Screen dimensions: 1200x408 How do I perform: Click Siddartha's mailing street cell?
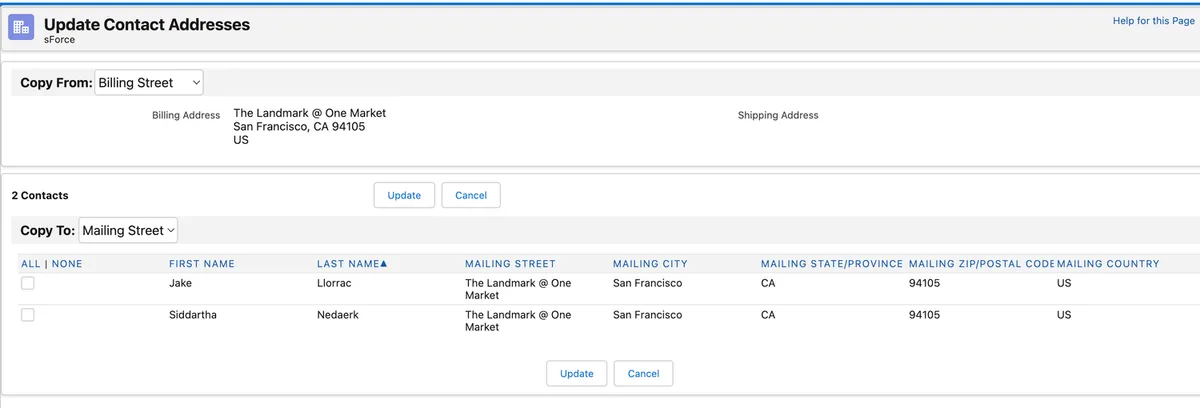point(518,321)
